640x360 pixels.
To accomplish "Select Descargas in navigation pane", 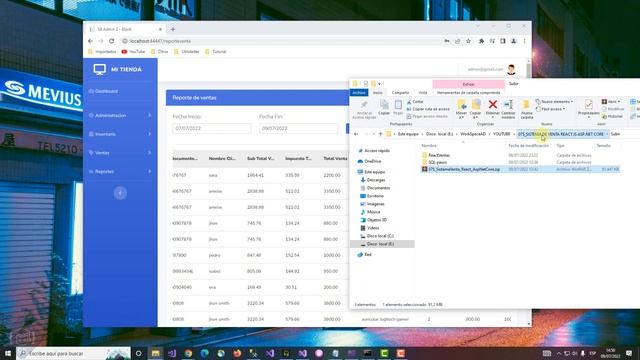I will point(375,180).
